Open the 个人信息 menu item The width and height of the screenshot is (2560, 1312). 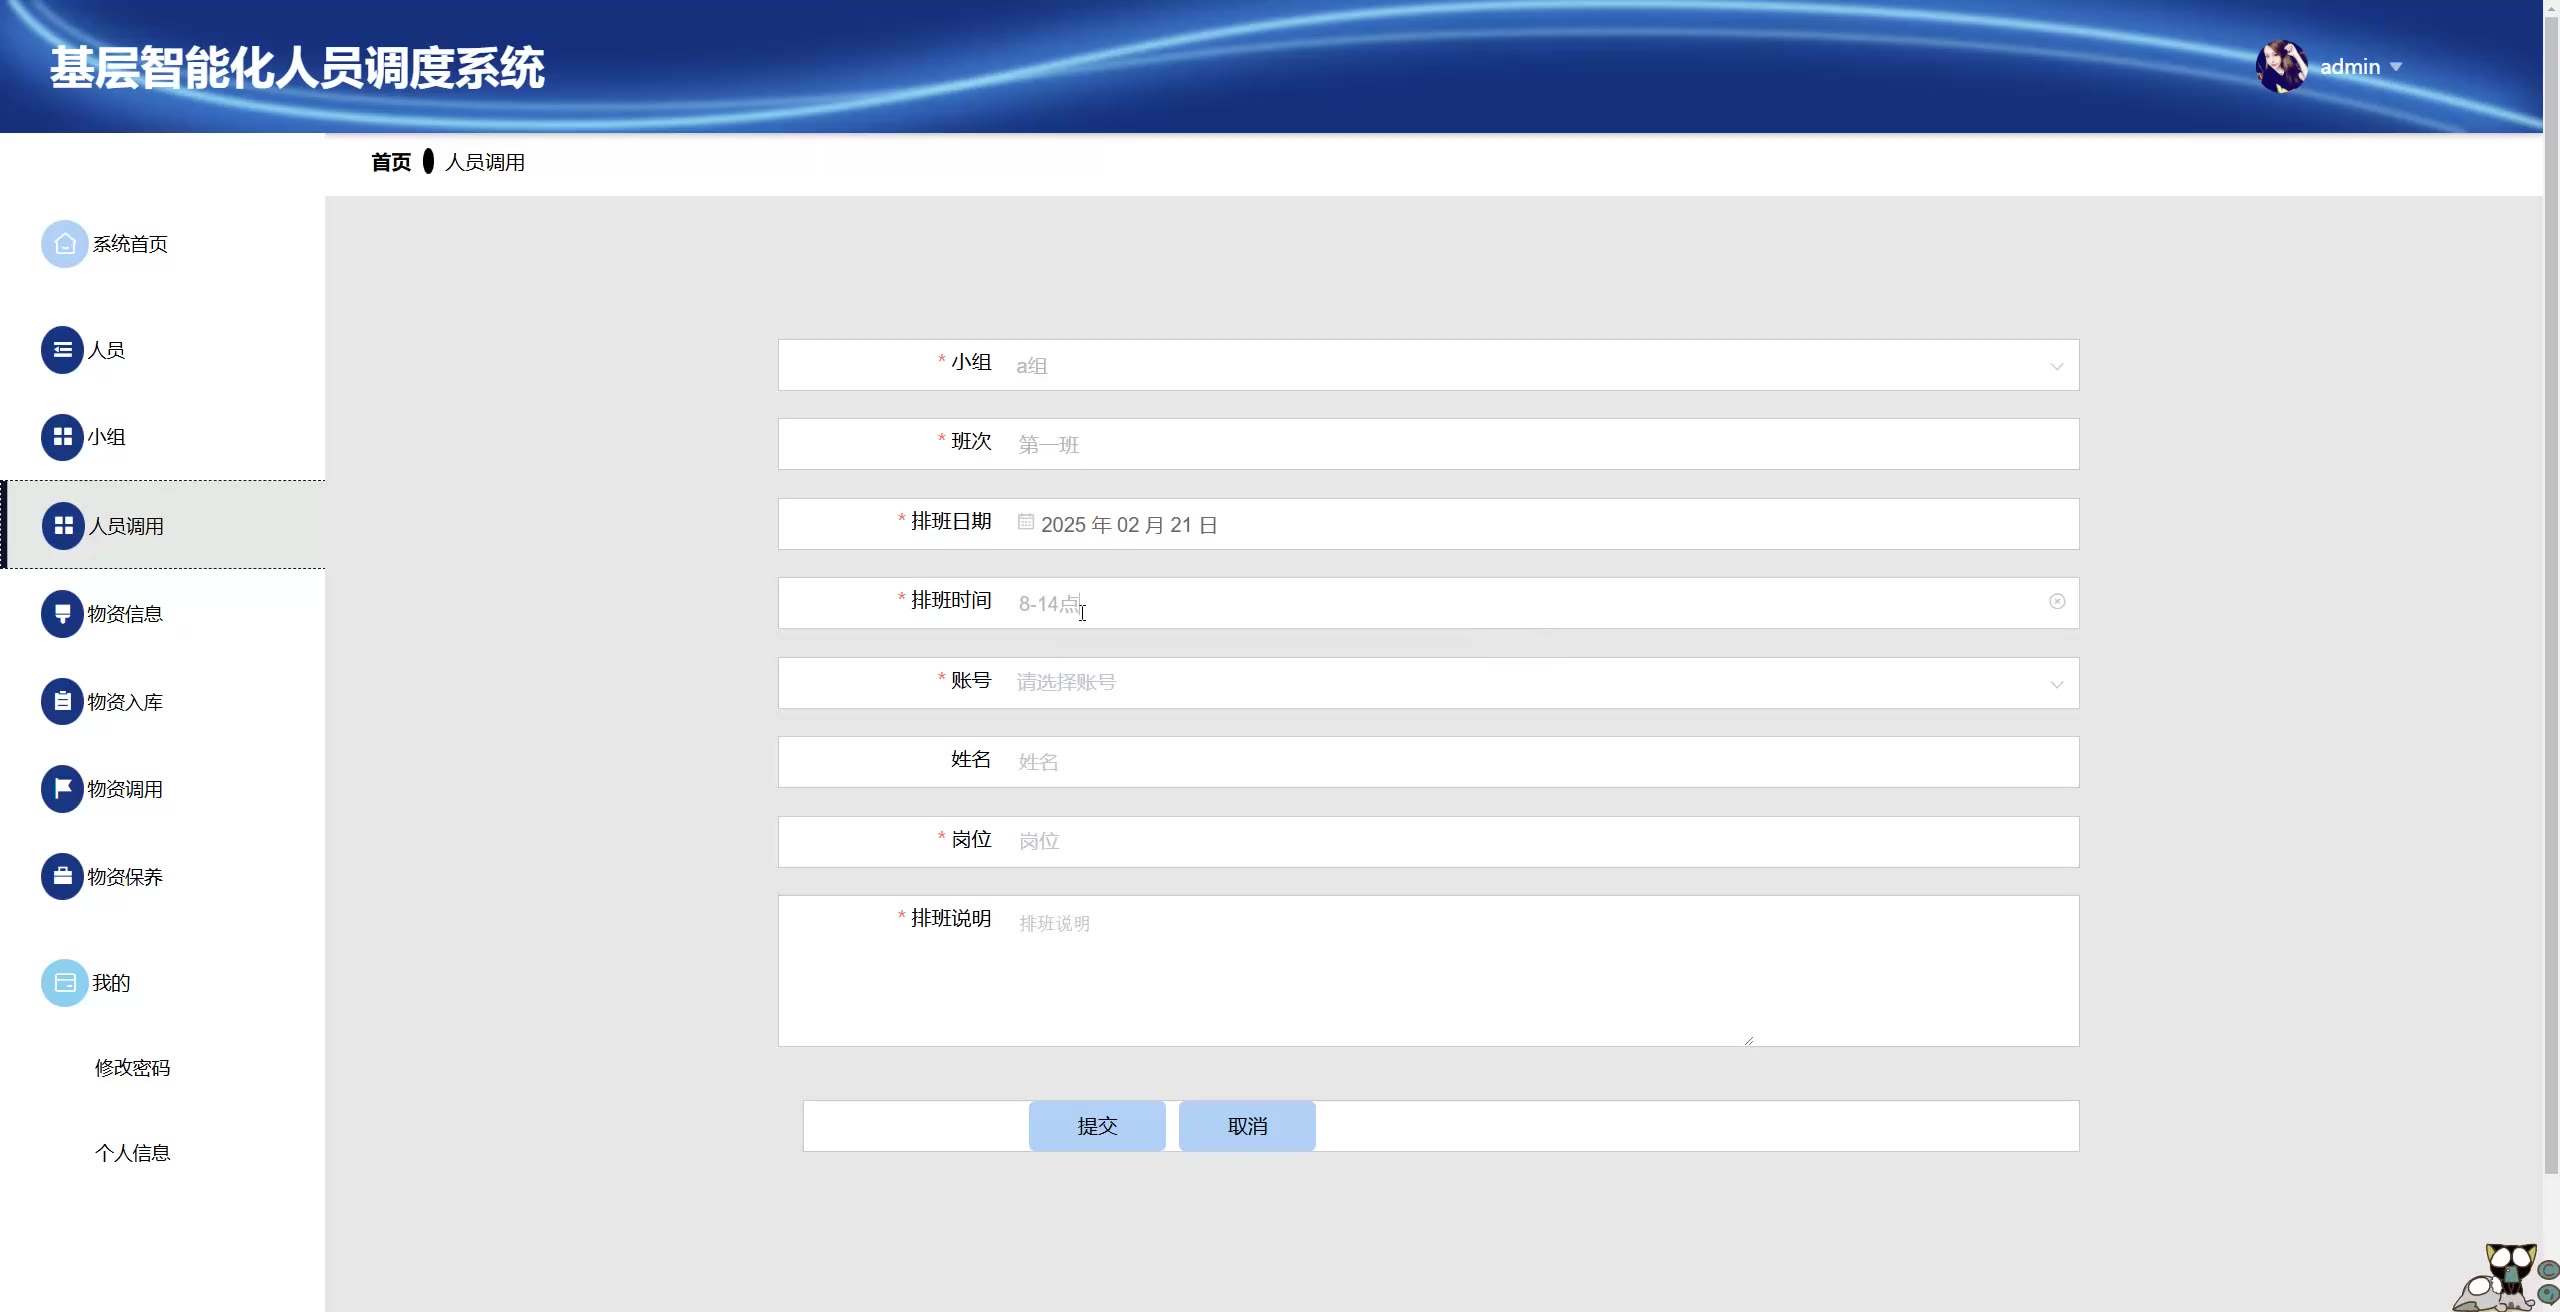point(132,1153)
